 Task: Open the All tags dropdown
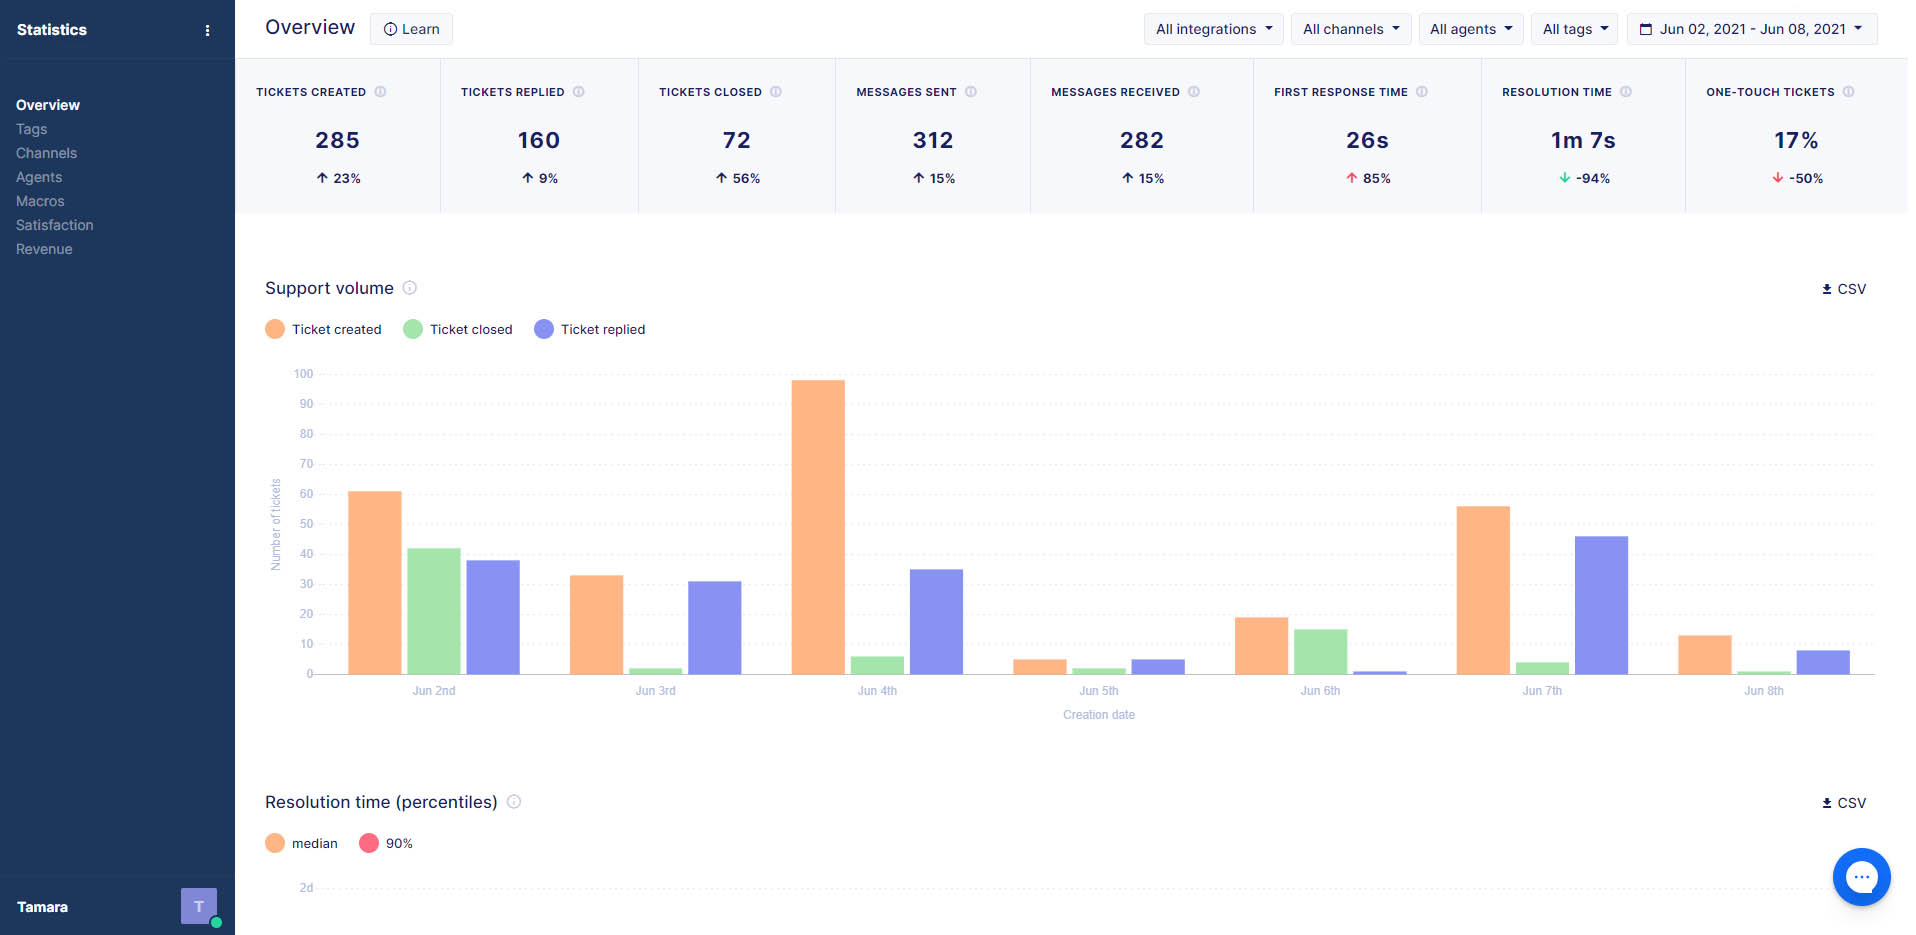[x=1575, y=29]
